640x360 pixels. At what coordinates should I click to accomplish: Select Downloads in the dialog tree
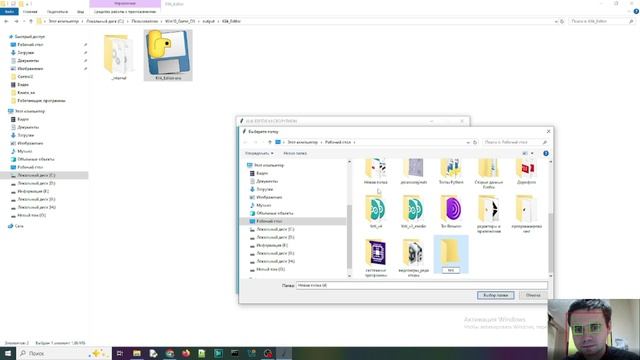(x=265, y=189)
